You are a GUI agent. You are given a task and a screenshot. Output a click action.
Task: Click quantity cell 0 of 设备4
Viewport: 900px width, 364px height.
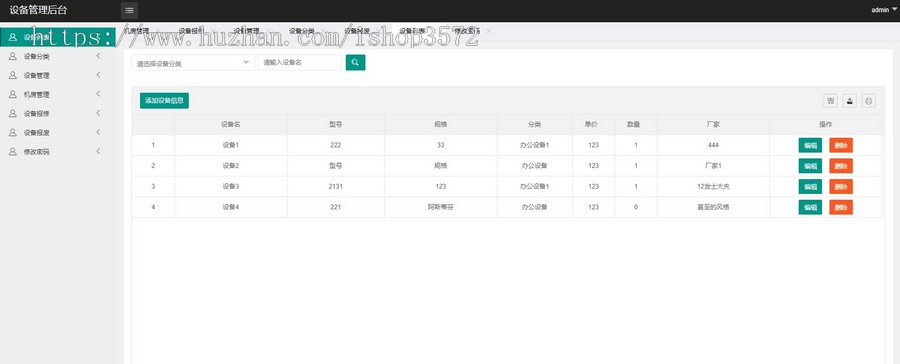point(636,207)
